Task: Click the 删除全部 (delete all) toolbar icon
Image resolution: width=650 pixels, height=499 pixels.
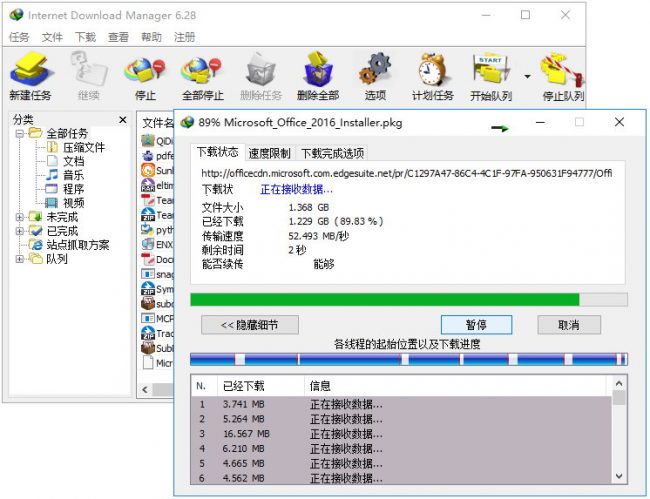Action: tap(318, 74)
